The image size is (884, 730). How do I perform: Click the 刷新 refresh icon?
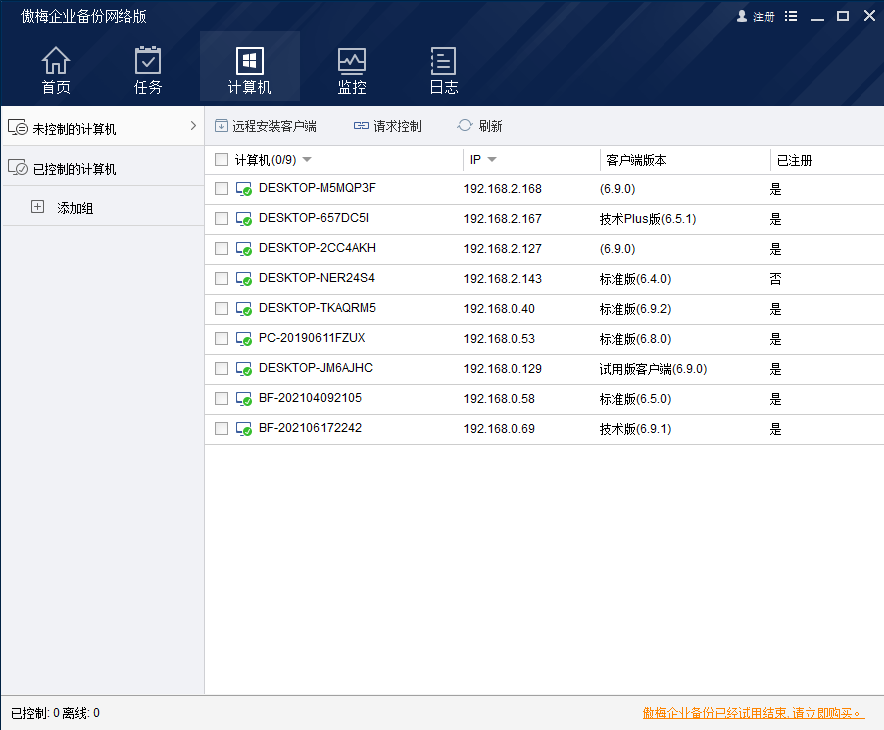(x=465, y=126)
